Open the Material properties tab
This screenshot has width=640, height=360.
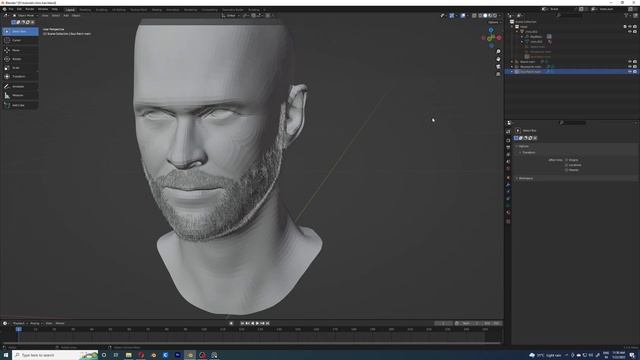(x=508, y=212)
